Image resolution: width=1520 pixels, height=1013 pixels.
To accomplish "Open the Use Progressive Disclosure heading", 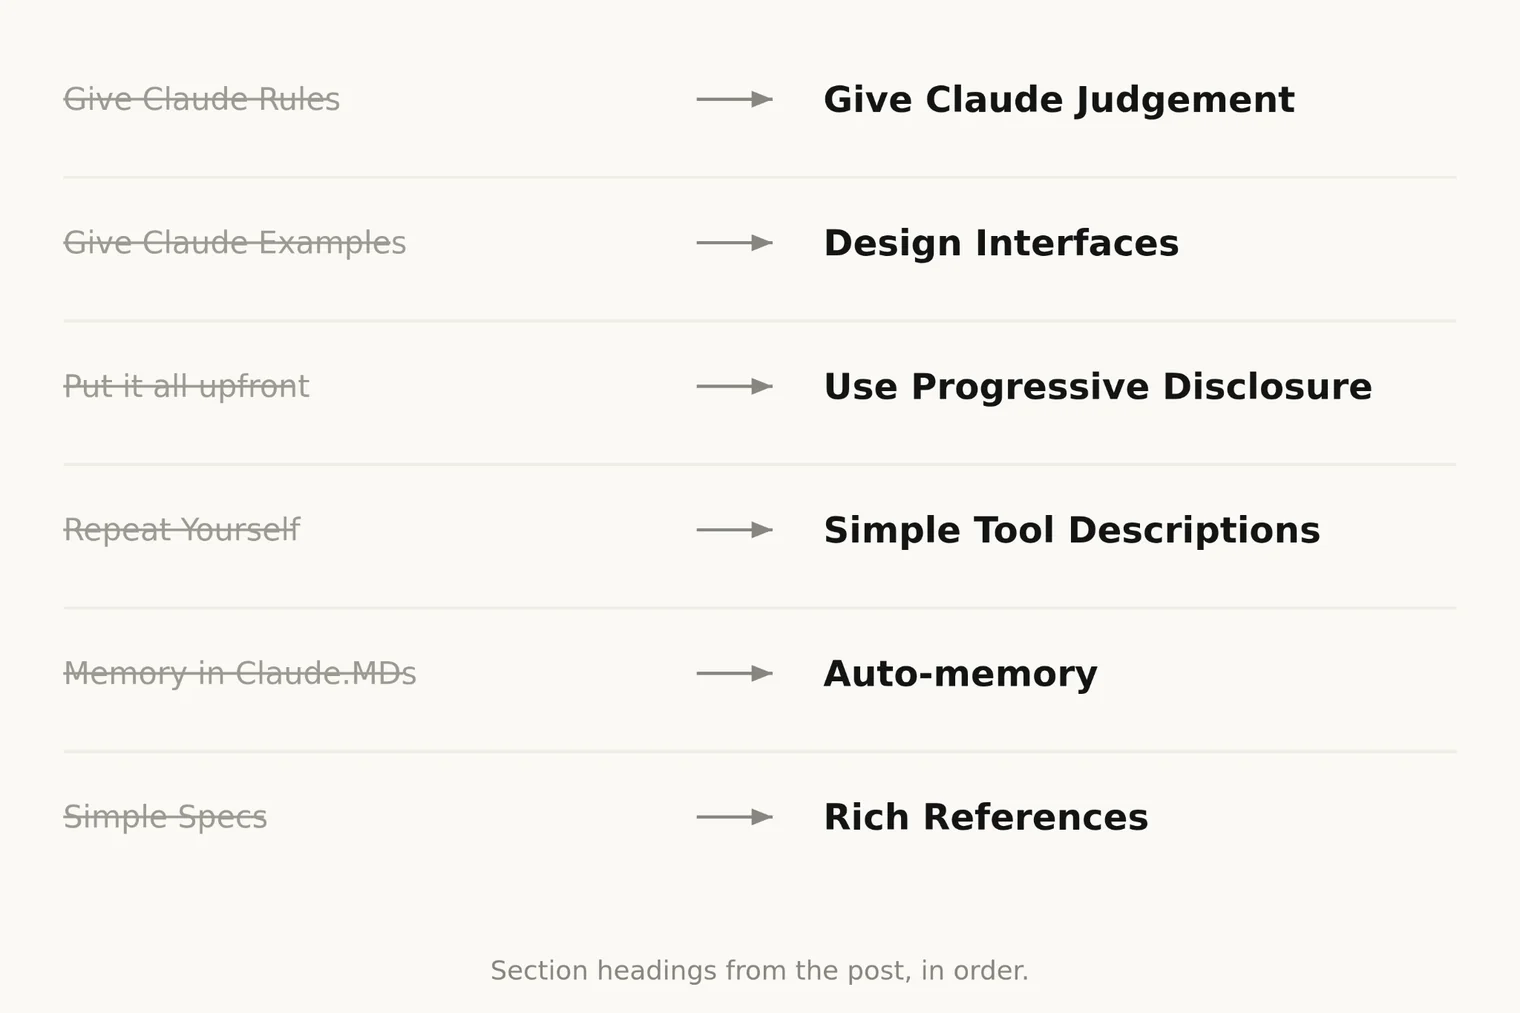I will (x=1098, y=387).
